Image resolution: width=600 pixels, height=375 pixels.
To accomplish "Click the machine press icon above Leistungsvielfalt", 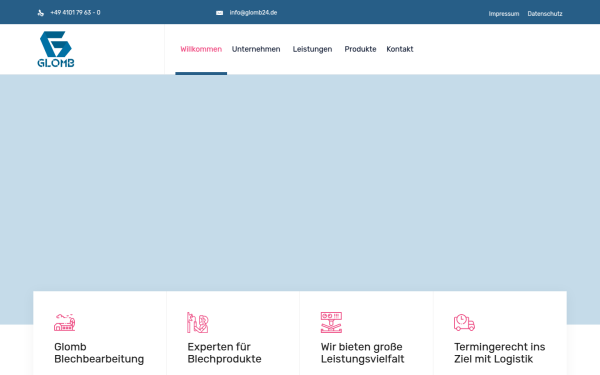I will 331,322.
